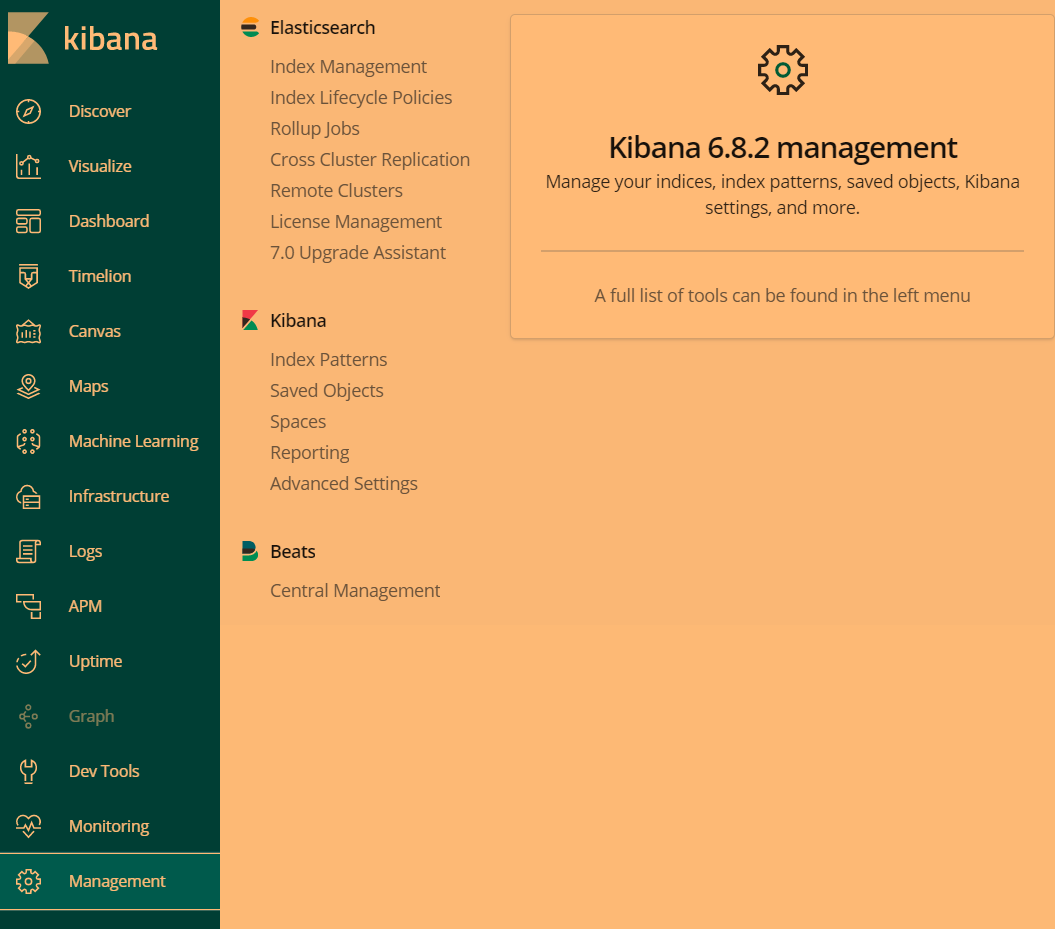Click the Canvas easel icon
Viewport: 1055px width, 929px height.
[28, 331]
